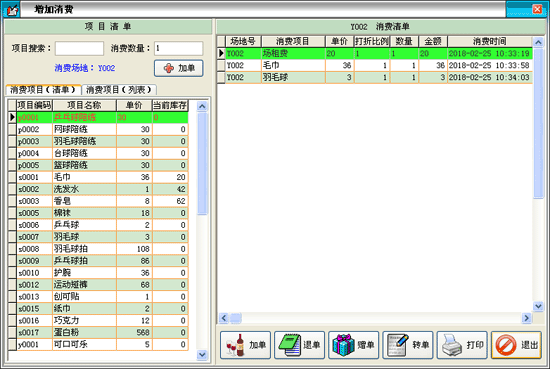Click the gift box 赠单 button
The width and height of the screenshot is (550, 369).
coord(354,345)
